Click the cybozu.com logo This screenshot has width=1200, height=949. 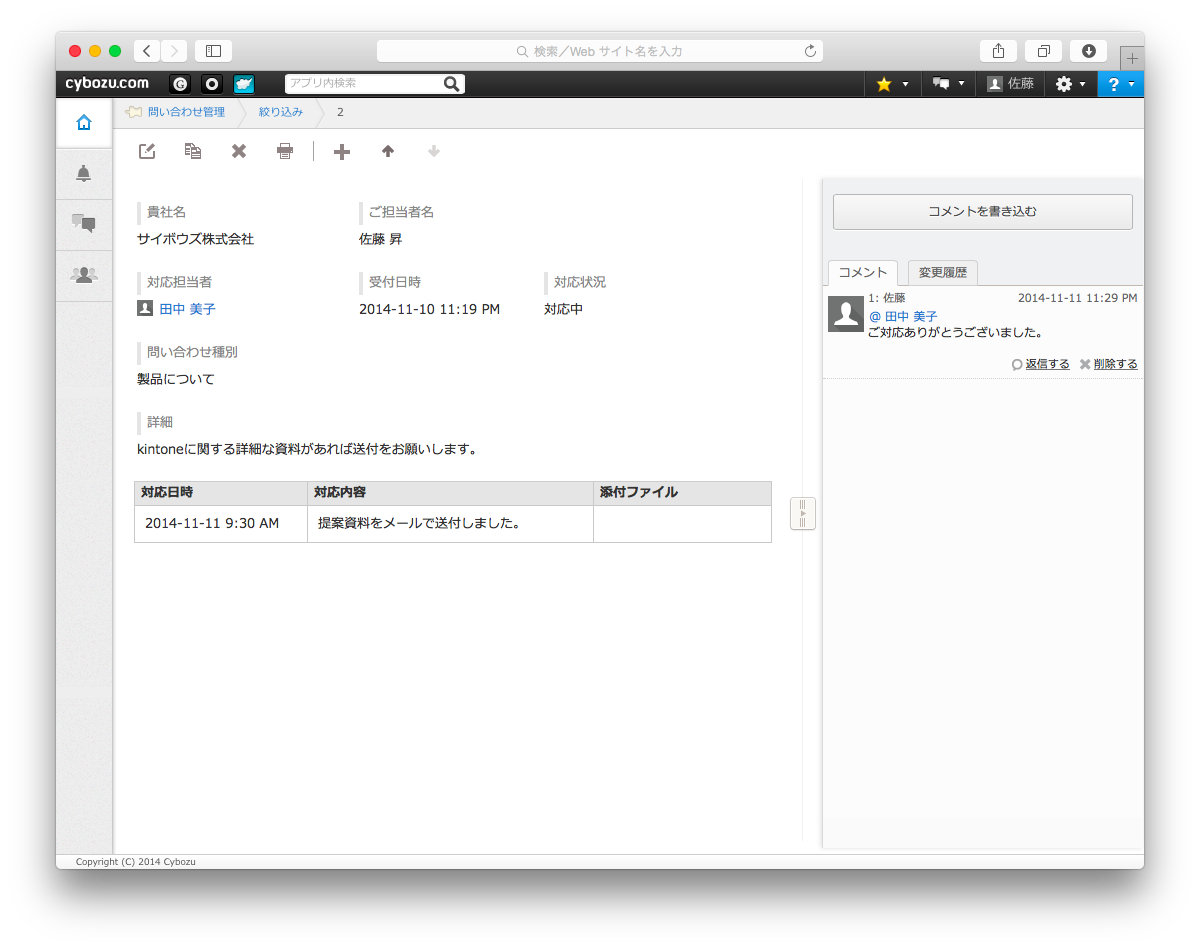107,84
